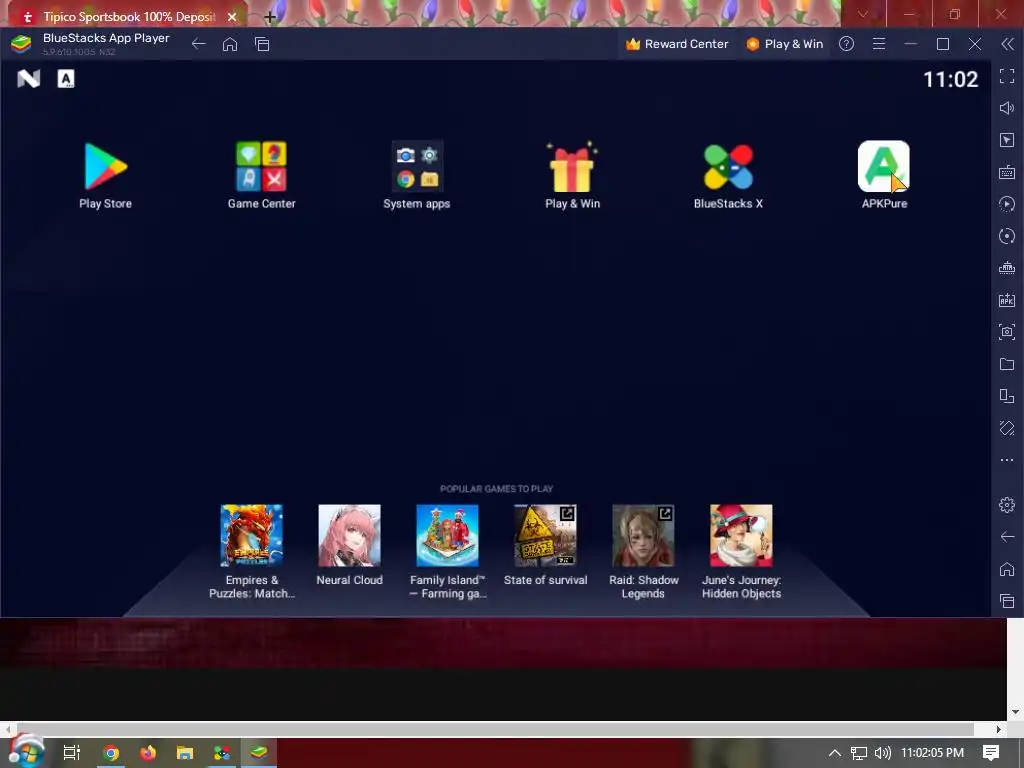Show more sidebar tools via three dots
This screenshot has width=1024, height=768.
pyautogui.click(x=1007, y=460)
